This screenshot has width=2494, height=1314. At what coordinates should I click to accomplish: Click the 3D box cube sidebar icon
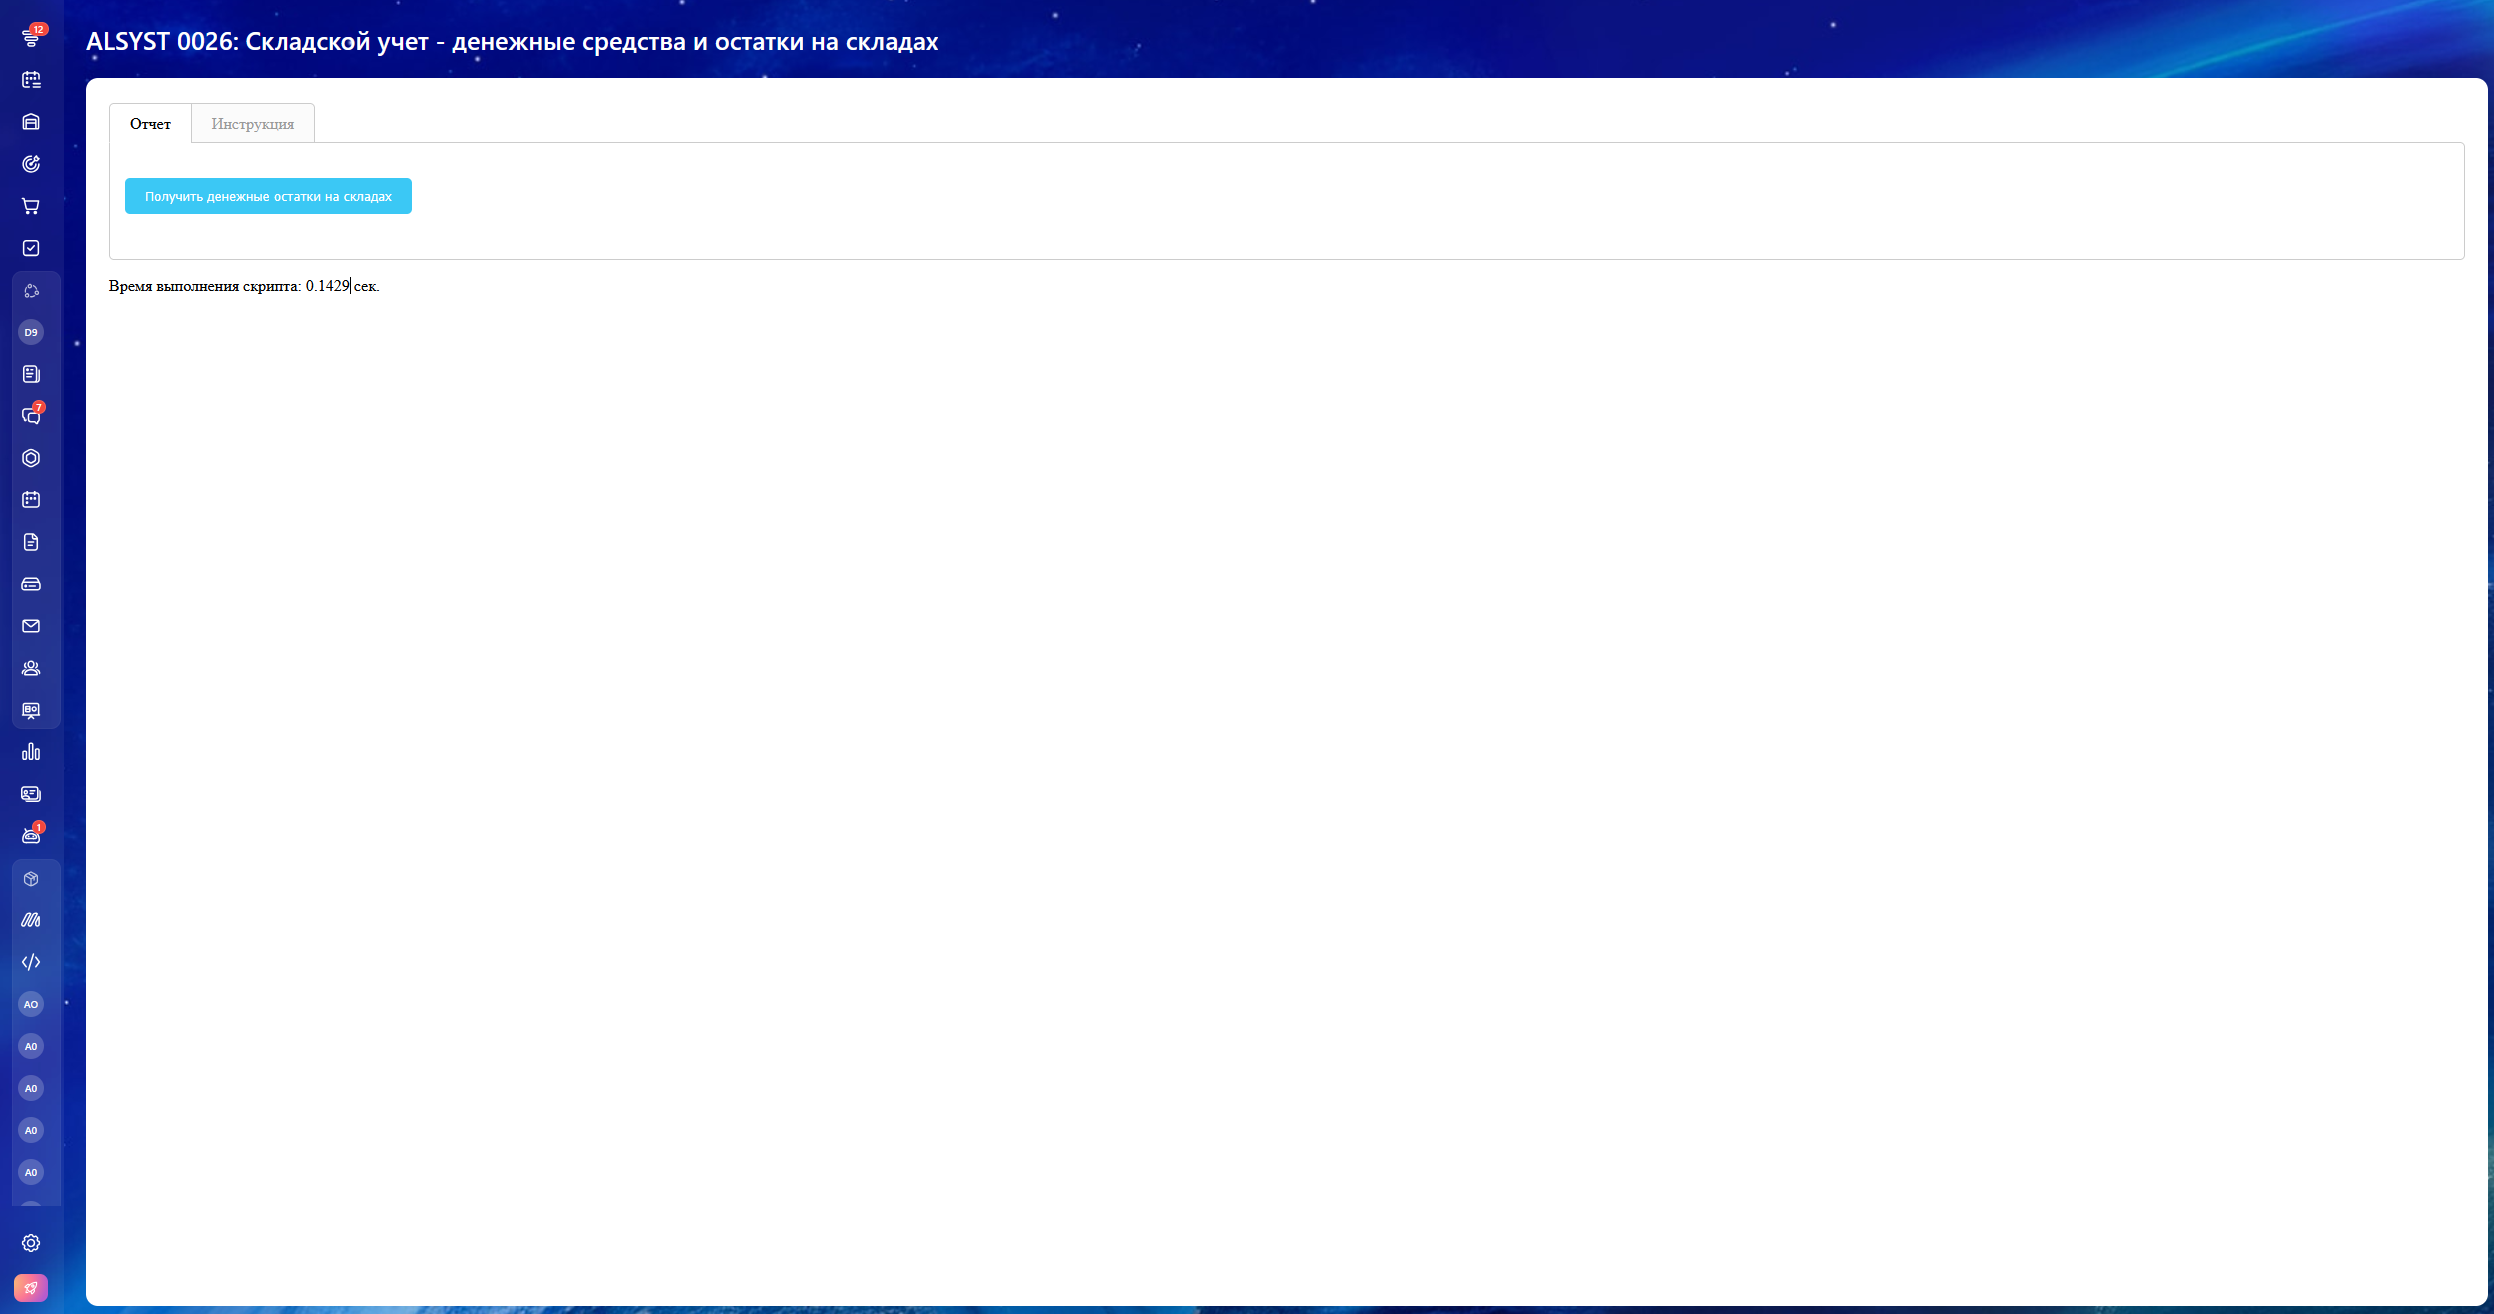(x=31, y=879)
